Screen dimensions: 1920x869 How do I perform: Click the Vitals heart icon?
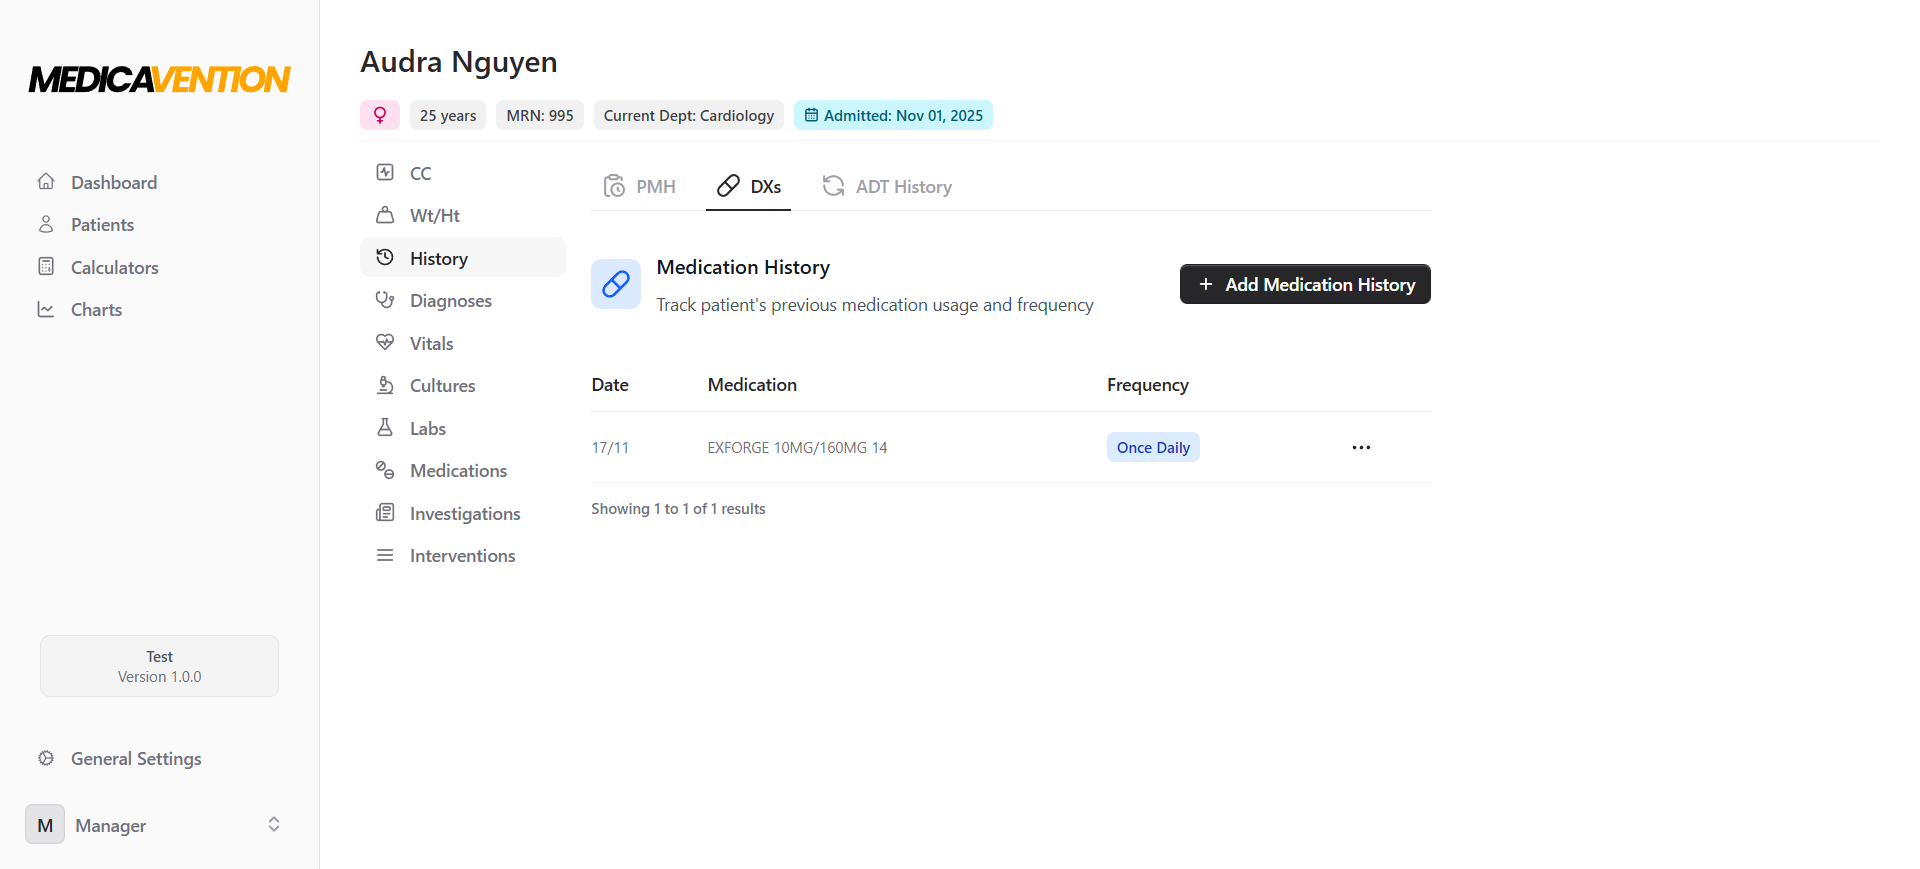point(385,343)
